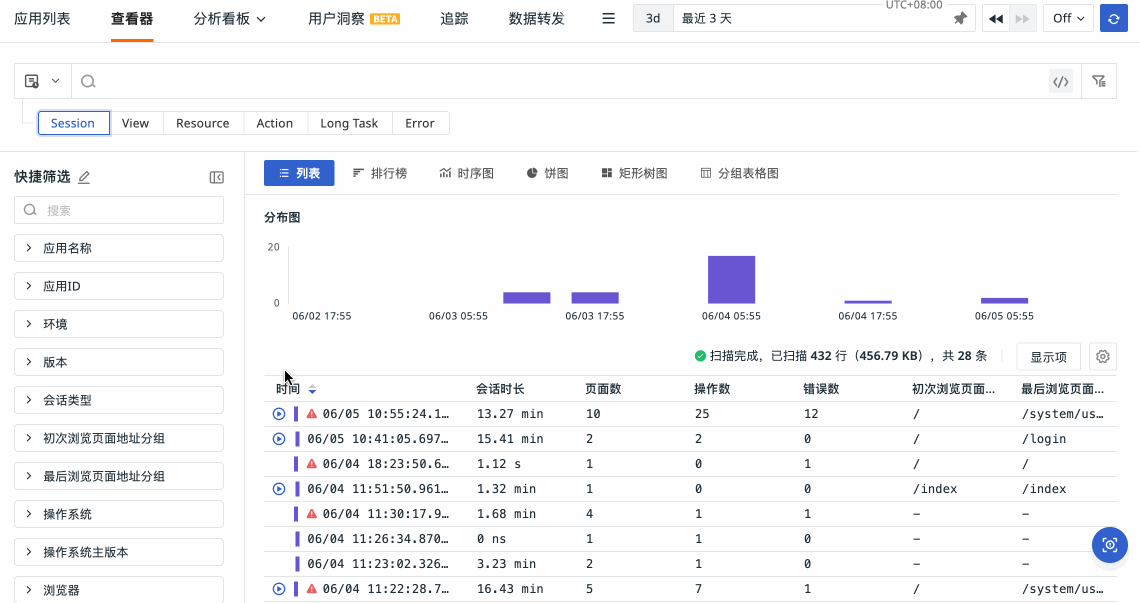
Task: Play session replay for 06/04 11:22:28 row
Action: 278,589
